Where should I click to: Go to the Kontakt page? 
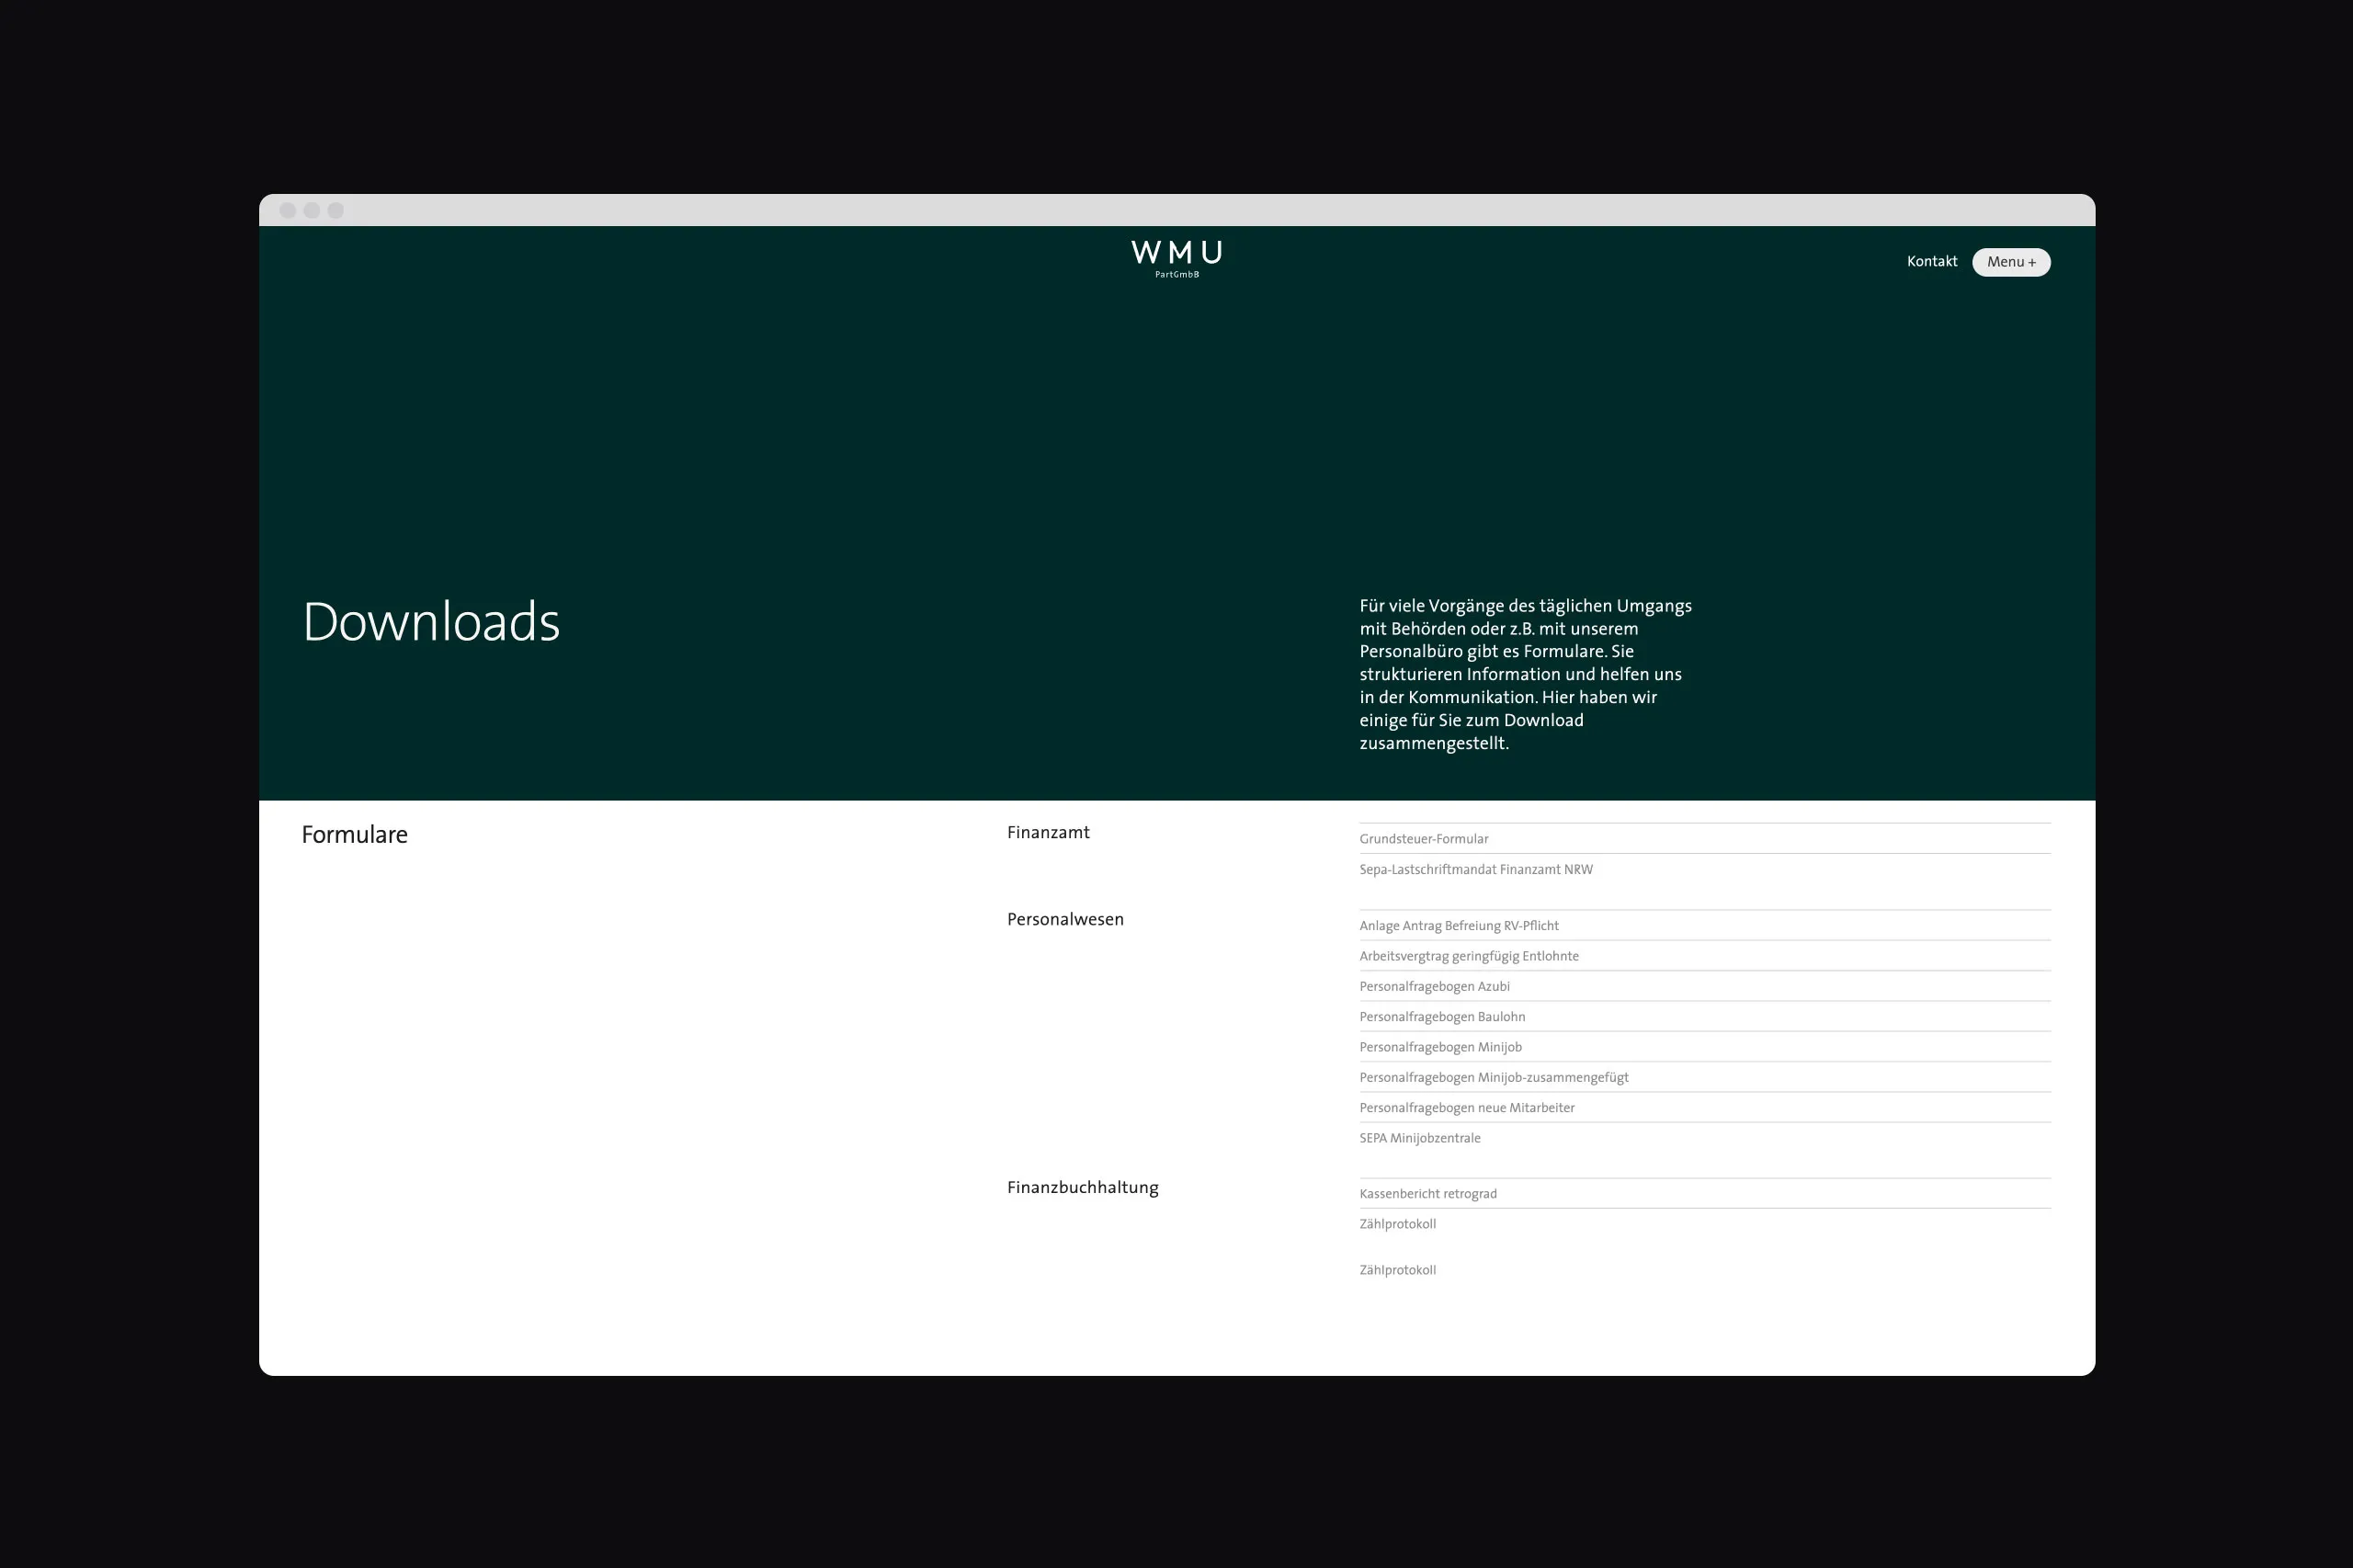coord(1931,261)
